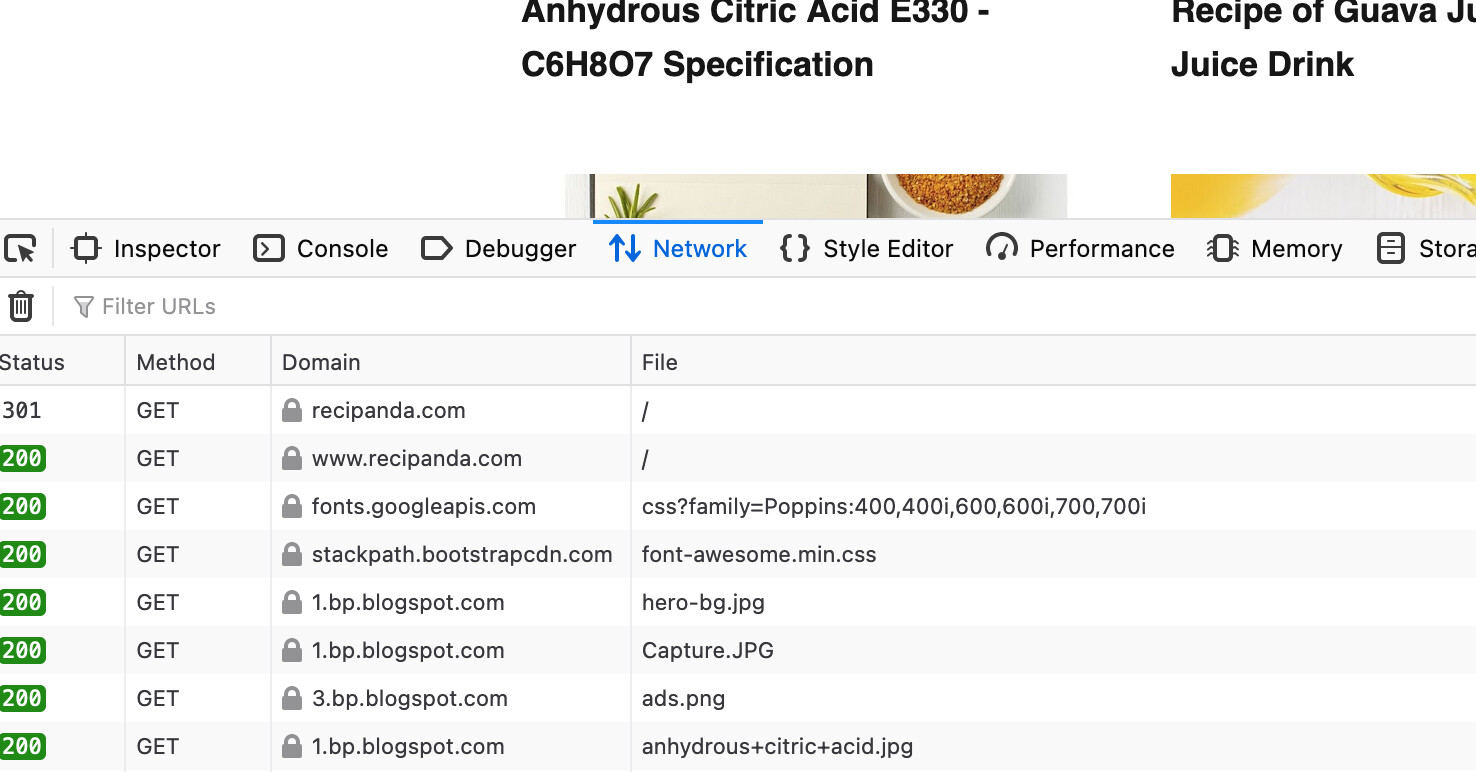
Task: Open the Style Editor tab
Action: pyautogui.click(x=867, y=249)
